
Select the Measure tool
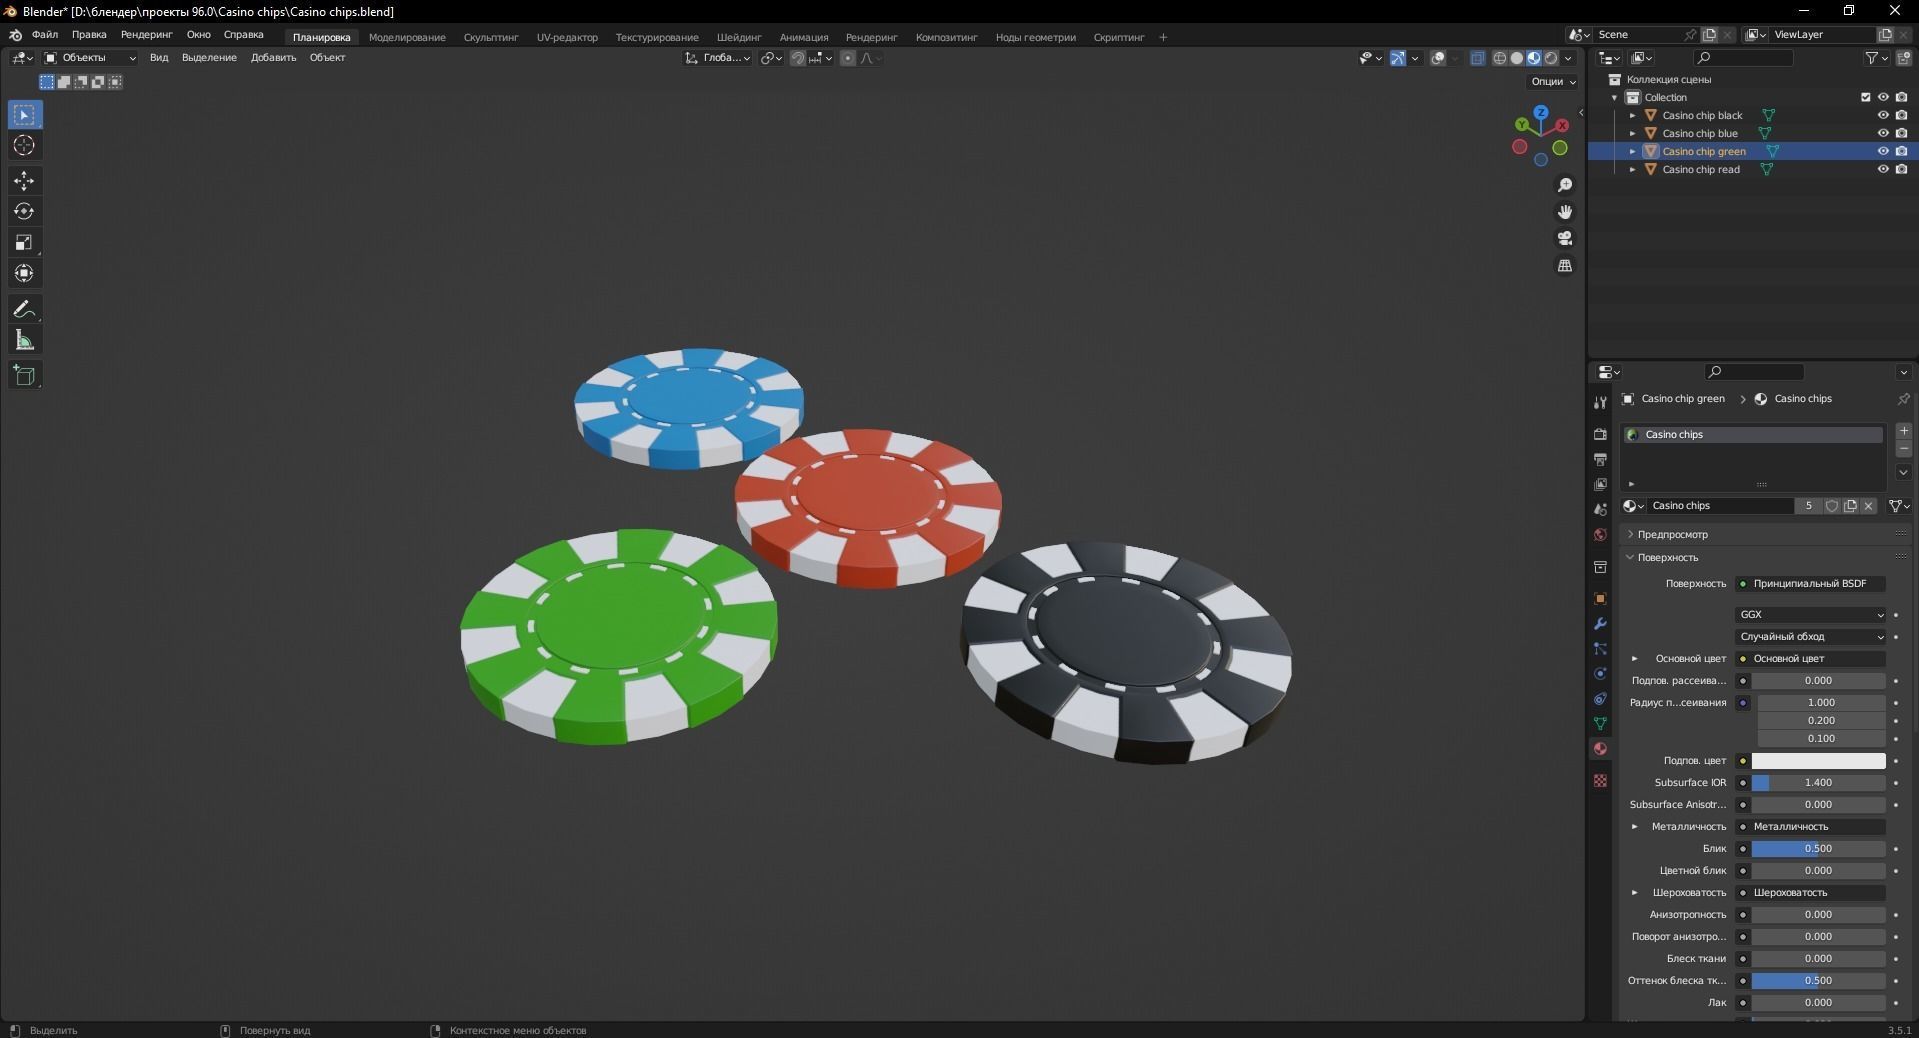click(25, 341)
